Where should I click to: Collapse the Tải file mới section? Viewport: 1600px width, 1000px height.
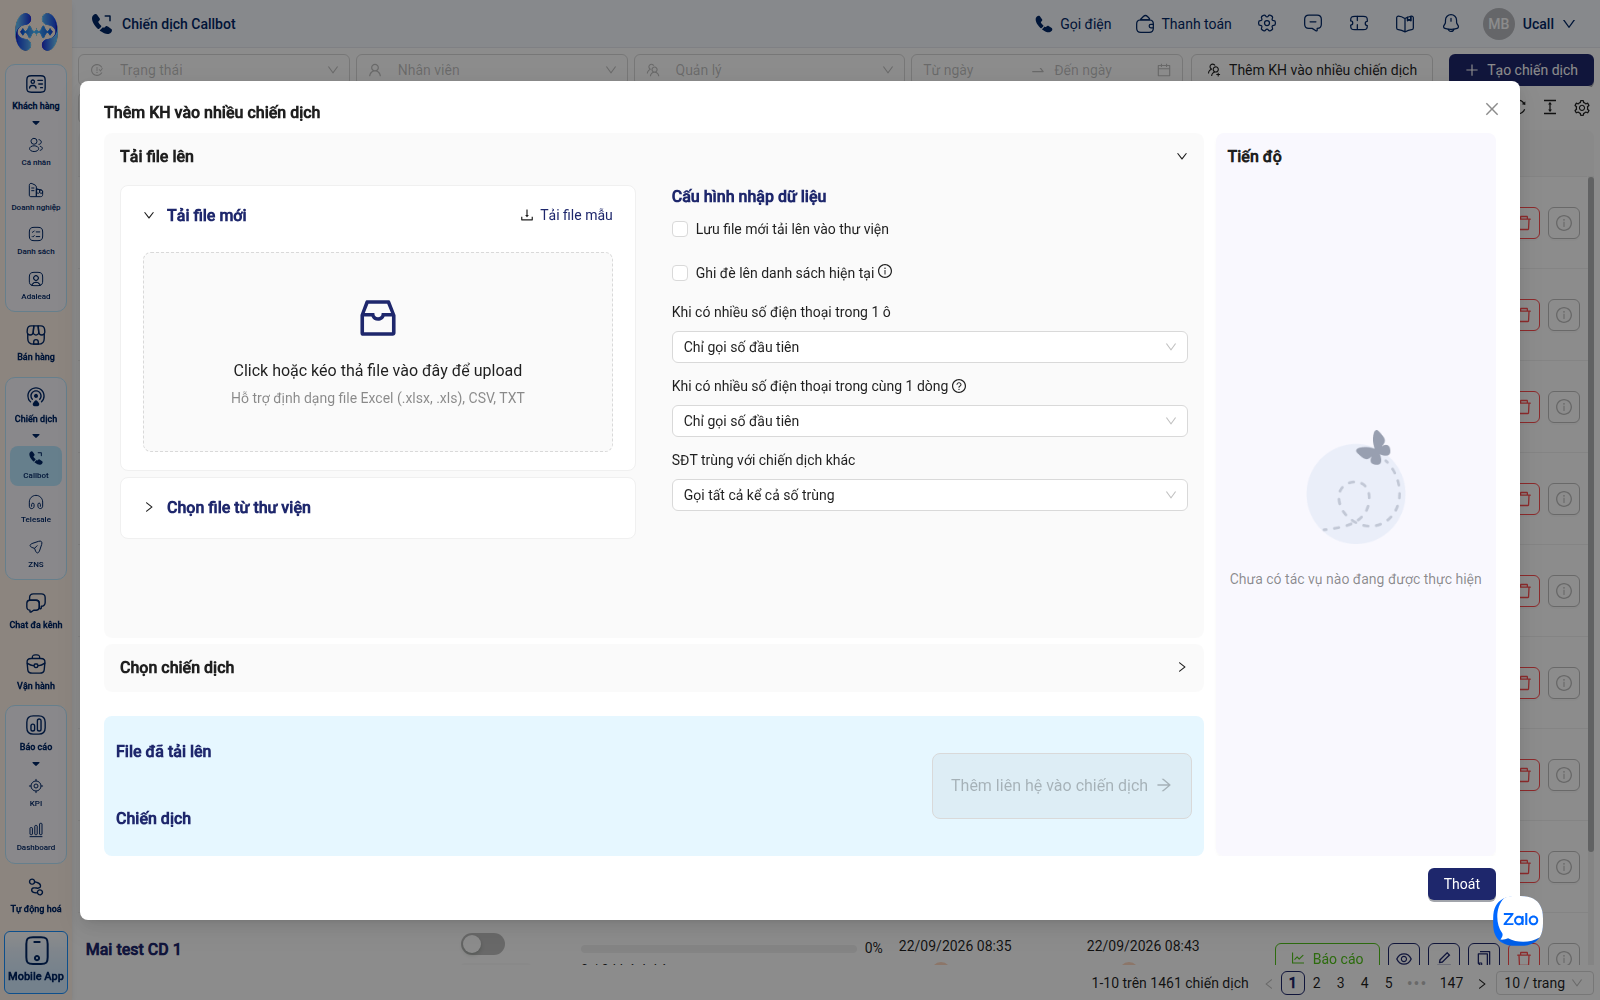pyautogui.click(x=149, y=215)
